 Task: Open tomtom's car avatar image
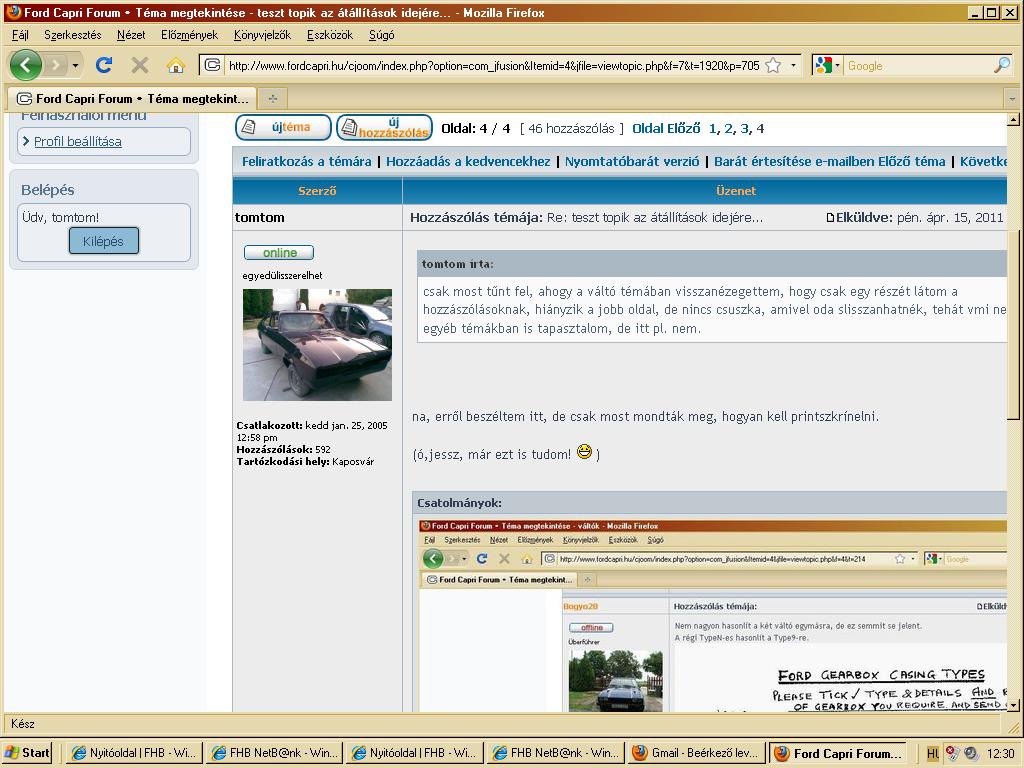pos(317,345)
